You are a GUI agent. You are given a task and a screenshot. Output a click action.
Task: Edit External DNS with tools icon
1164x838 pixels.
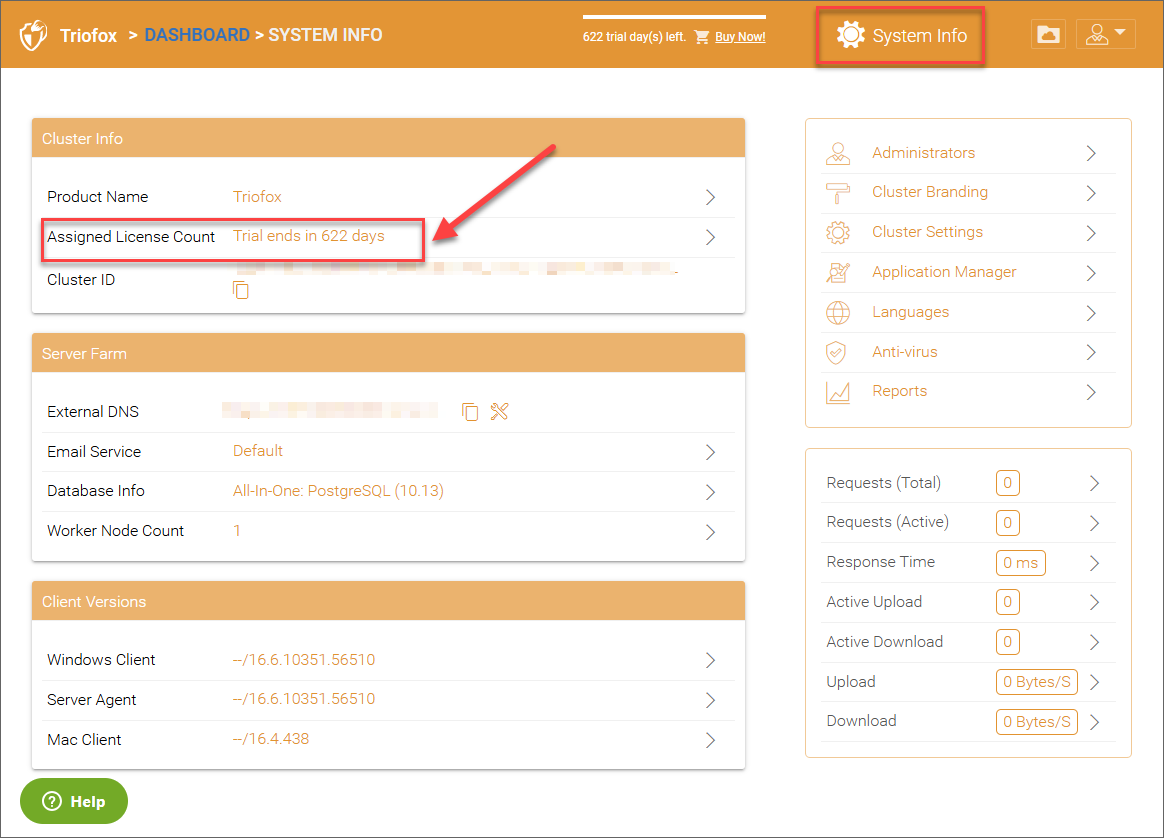click(500, 411)
